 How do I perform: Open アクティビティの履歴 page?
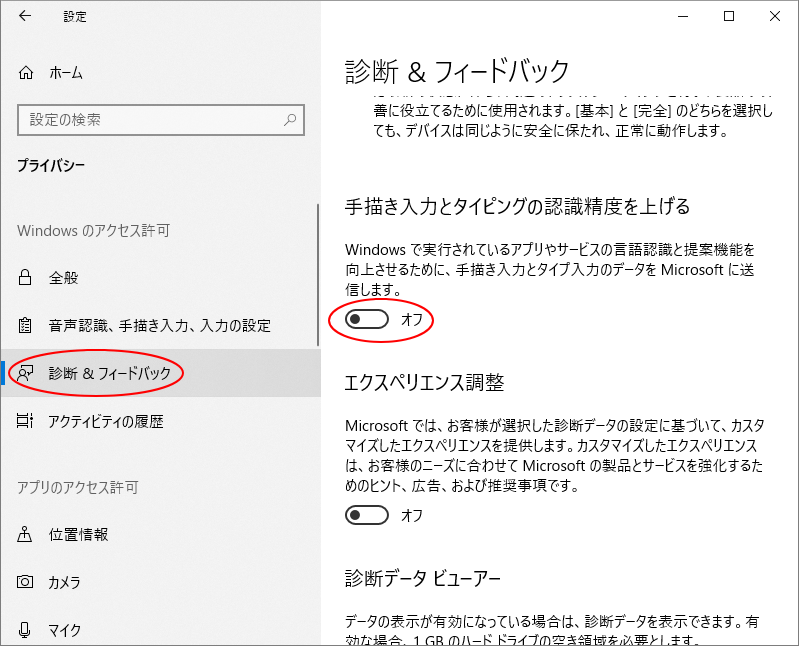[160, 421]
